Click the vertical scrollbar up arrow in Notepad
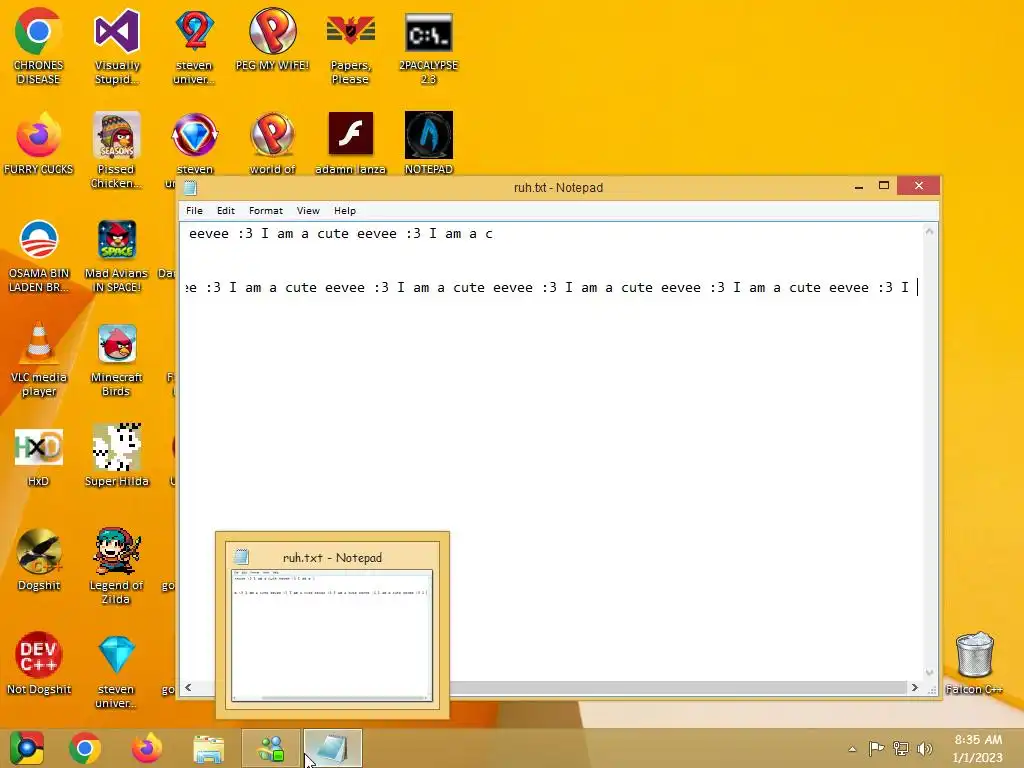1024x768 pixels. 929,232
